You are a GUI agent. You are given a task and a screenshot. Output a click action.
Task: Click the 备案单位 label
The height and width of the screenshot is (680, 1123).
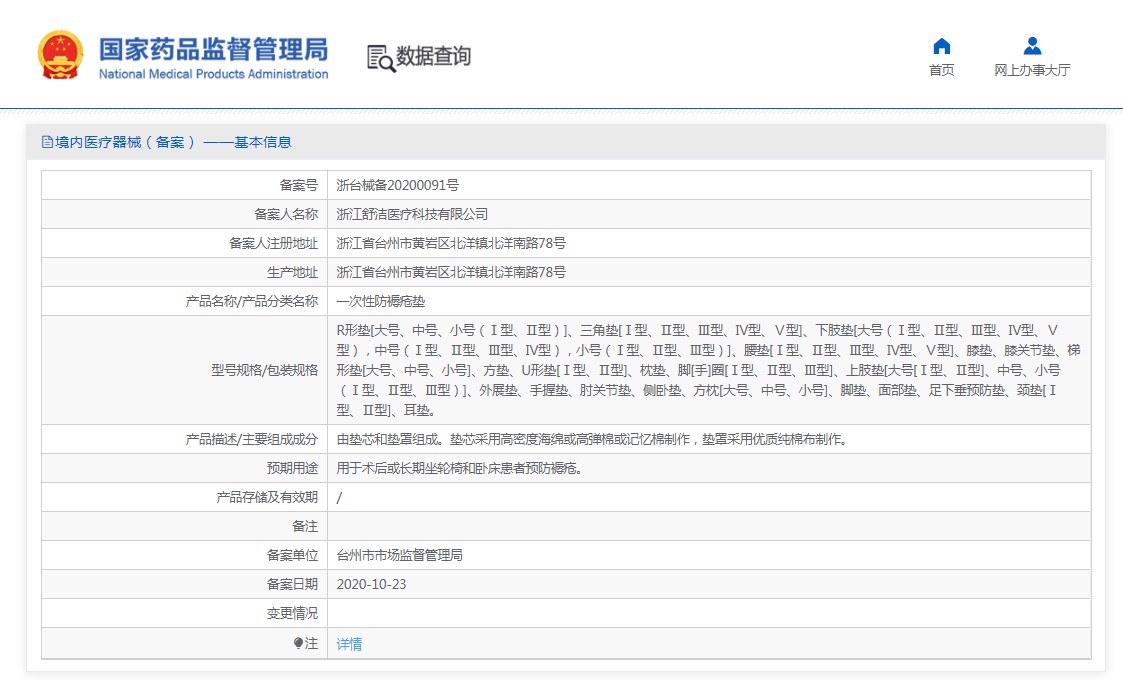pos(292,555)
